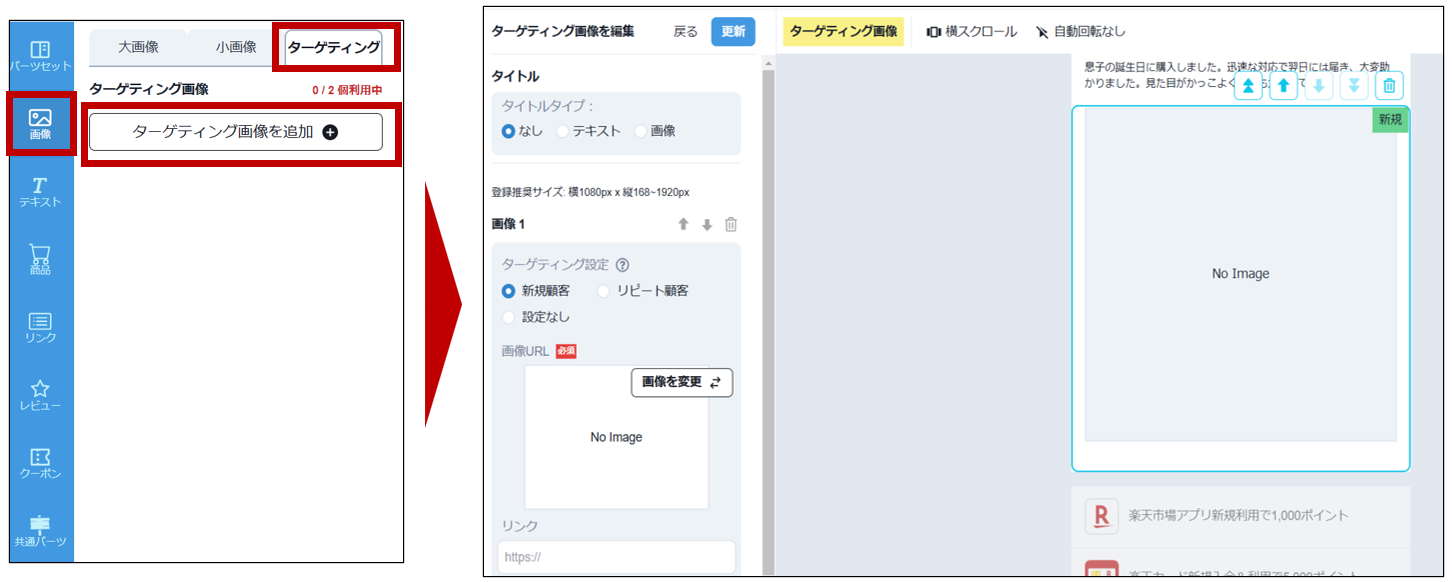This screenshot has height=582, width=1452.
Task: Open the パーツセット sidebar icon
Action: (x=40, y=55)
